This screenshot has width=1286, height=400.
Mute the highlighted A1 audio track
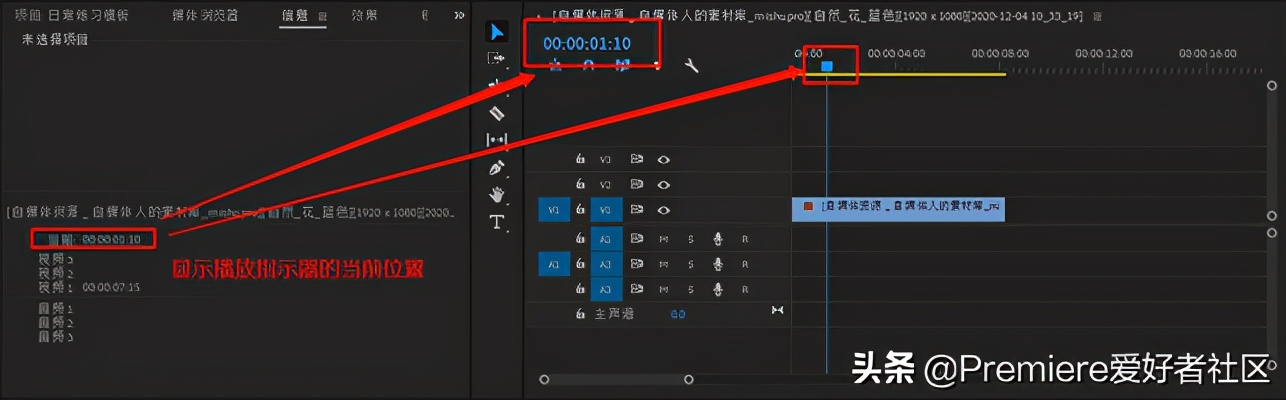pyautogui.click(x=663, y=264)
